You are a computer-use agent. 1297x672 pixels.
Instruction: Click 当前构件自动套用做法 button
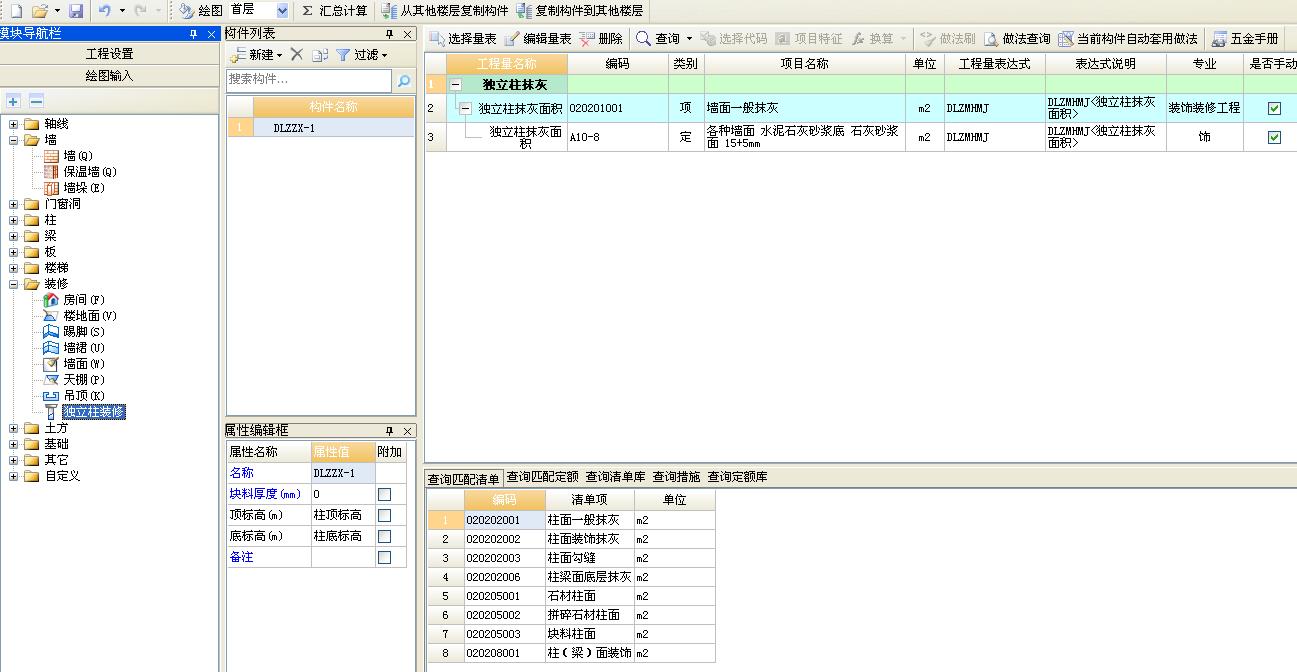(x=1128, y=38)
